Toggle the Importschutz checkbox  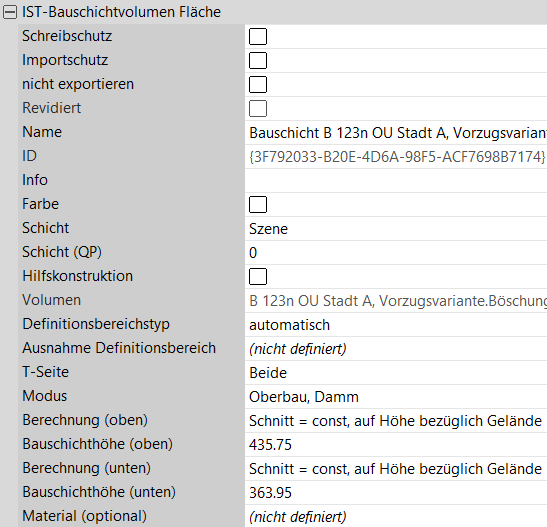[x=258, y=61]
